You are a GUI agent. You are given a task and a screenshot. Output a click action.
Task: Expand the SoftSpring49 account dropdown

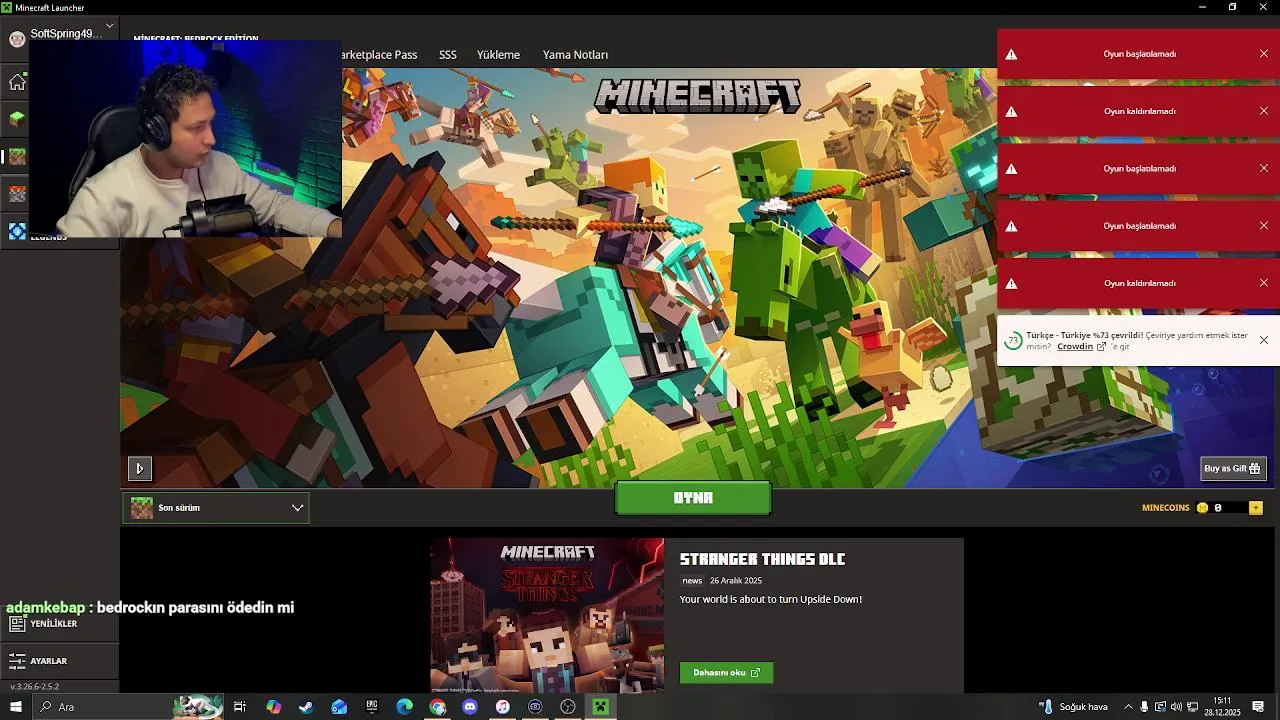click(109, 26)
